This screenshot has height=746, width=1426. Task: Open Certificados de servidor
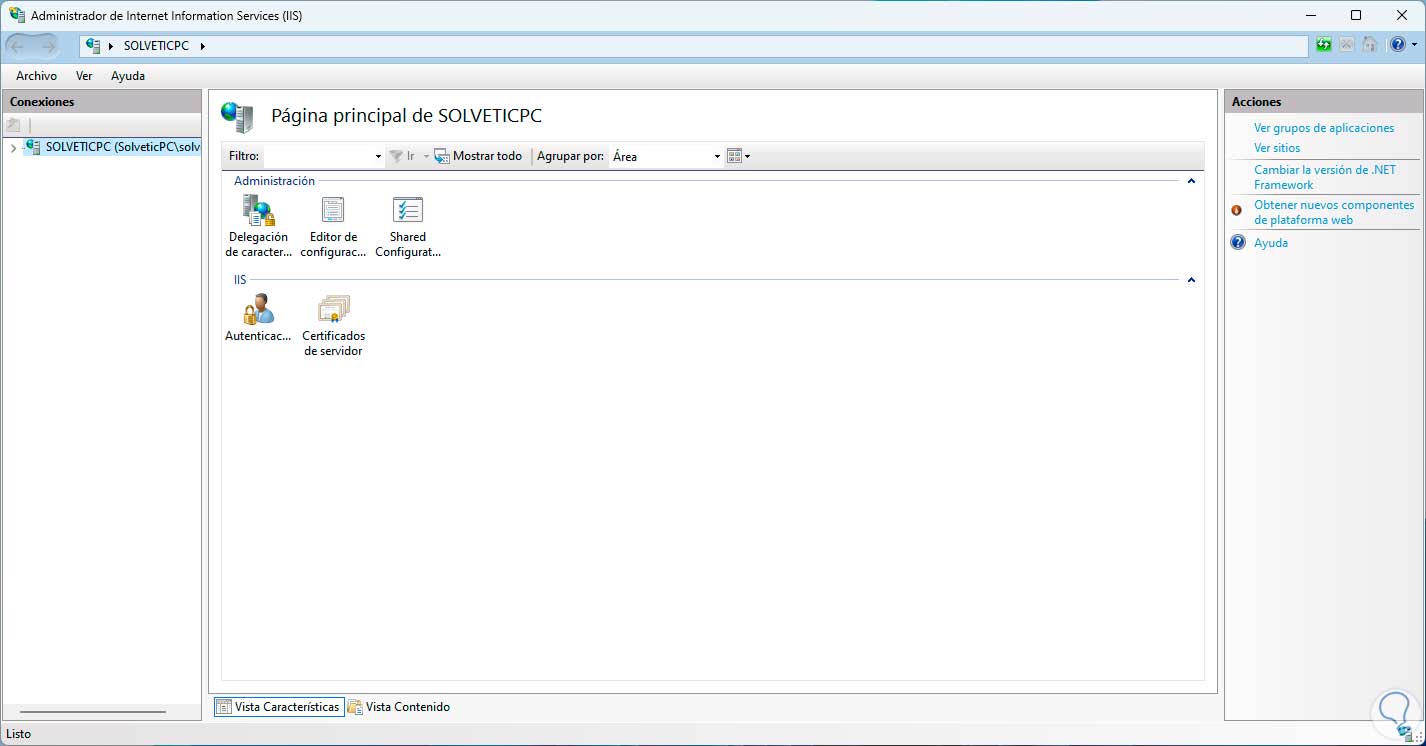(333, 326)
